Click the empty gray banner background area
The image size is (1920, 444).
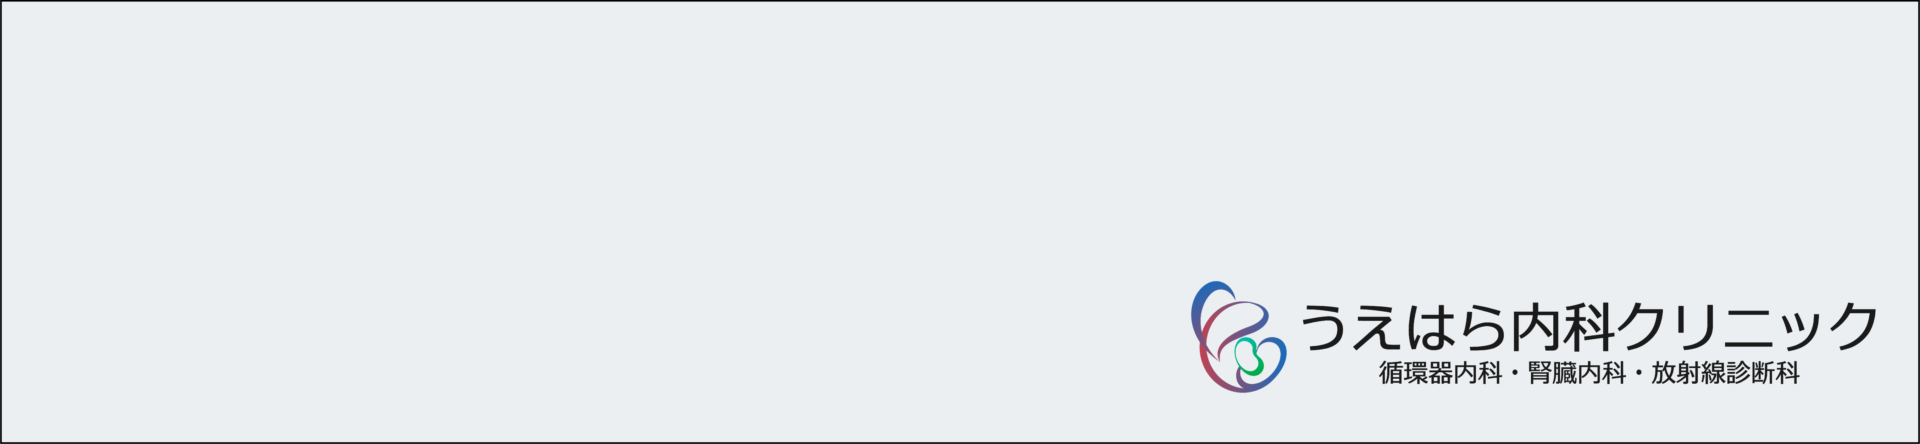coord(600,200)
